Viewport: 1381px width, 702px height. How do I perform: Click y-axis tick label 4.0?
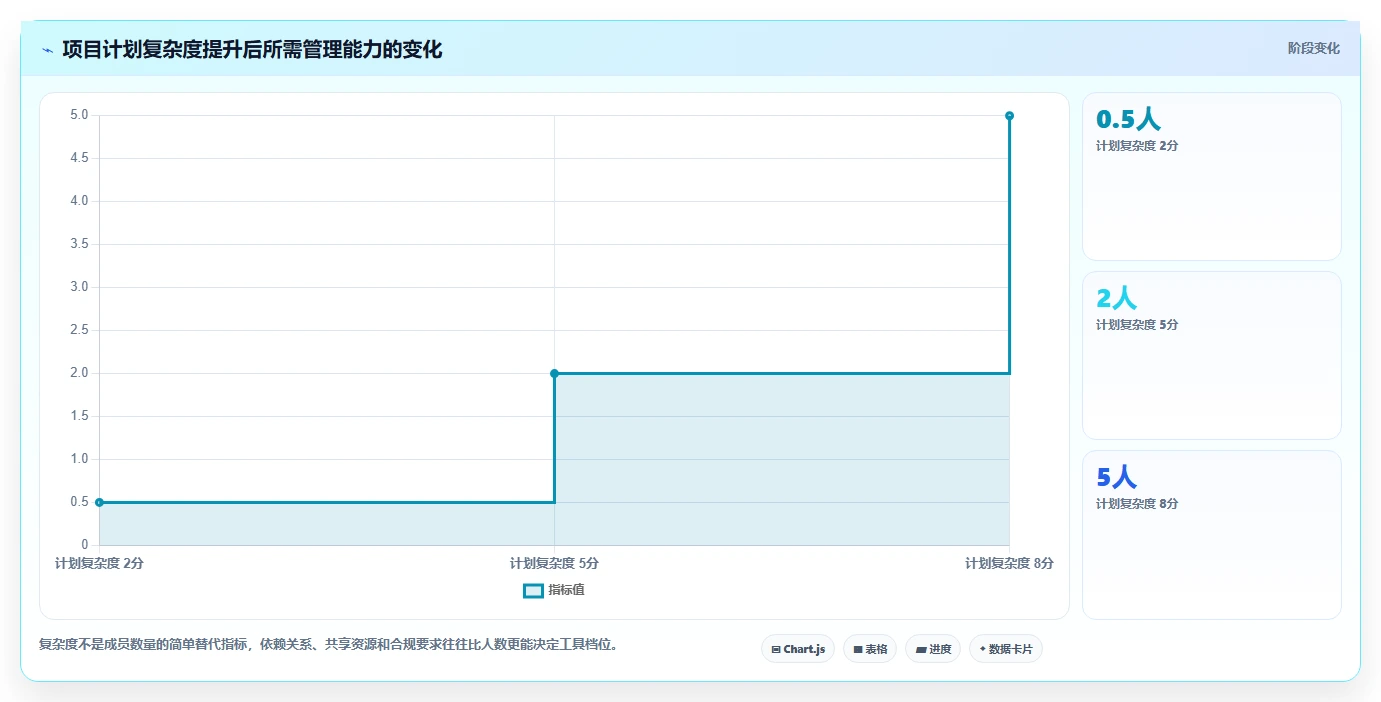pos(79,201)
